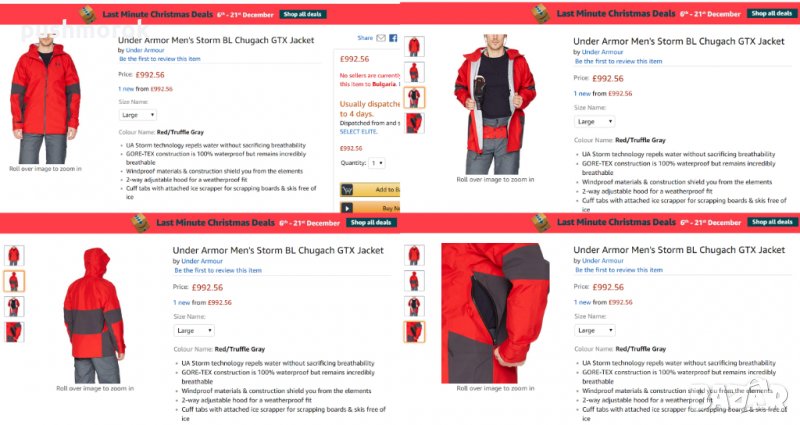This screenshot has height=425, width=800.
Task: Select the pocket close-up thumbnail beside the pocket close-up image
Action: (414, 332)
